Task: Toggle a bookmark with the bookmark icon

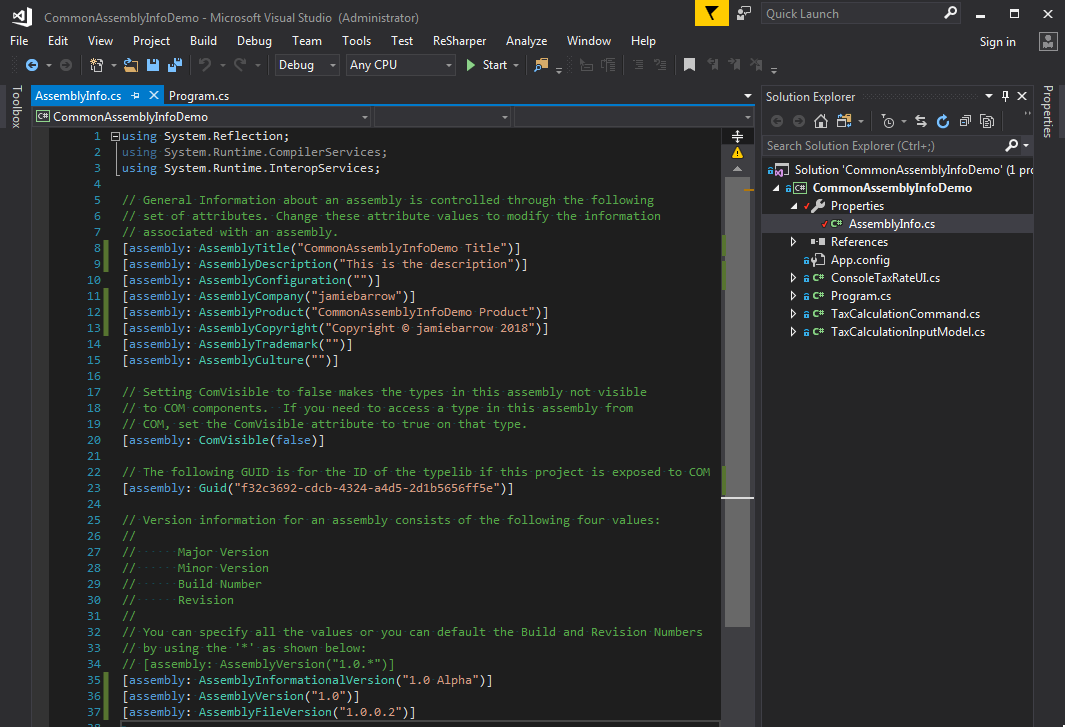Action: coord(689,65)
